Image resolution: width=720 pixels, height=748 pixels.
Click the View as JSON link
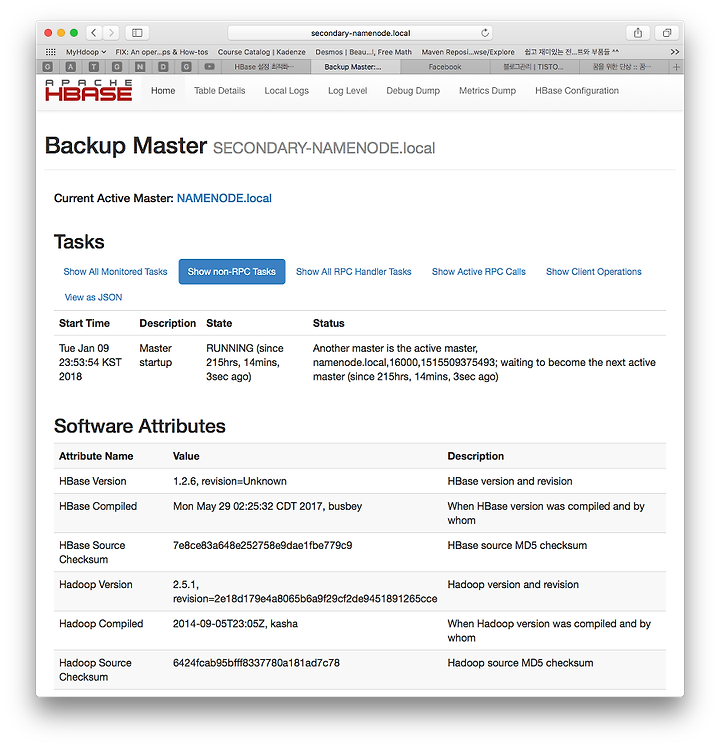pyautogui.click(x=94, y=297)
